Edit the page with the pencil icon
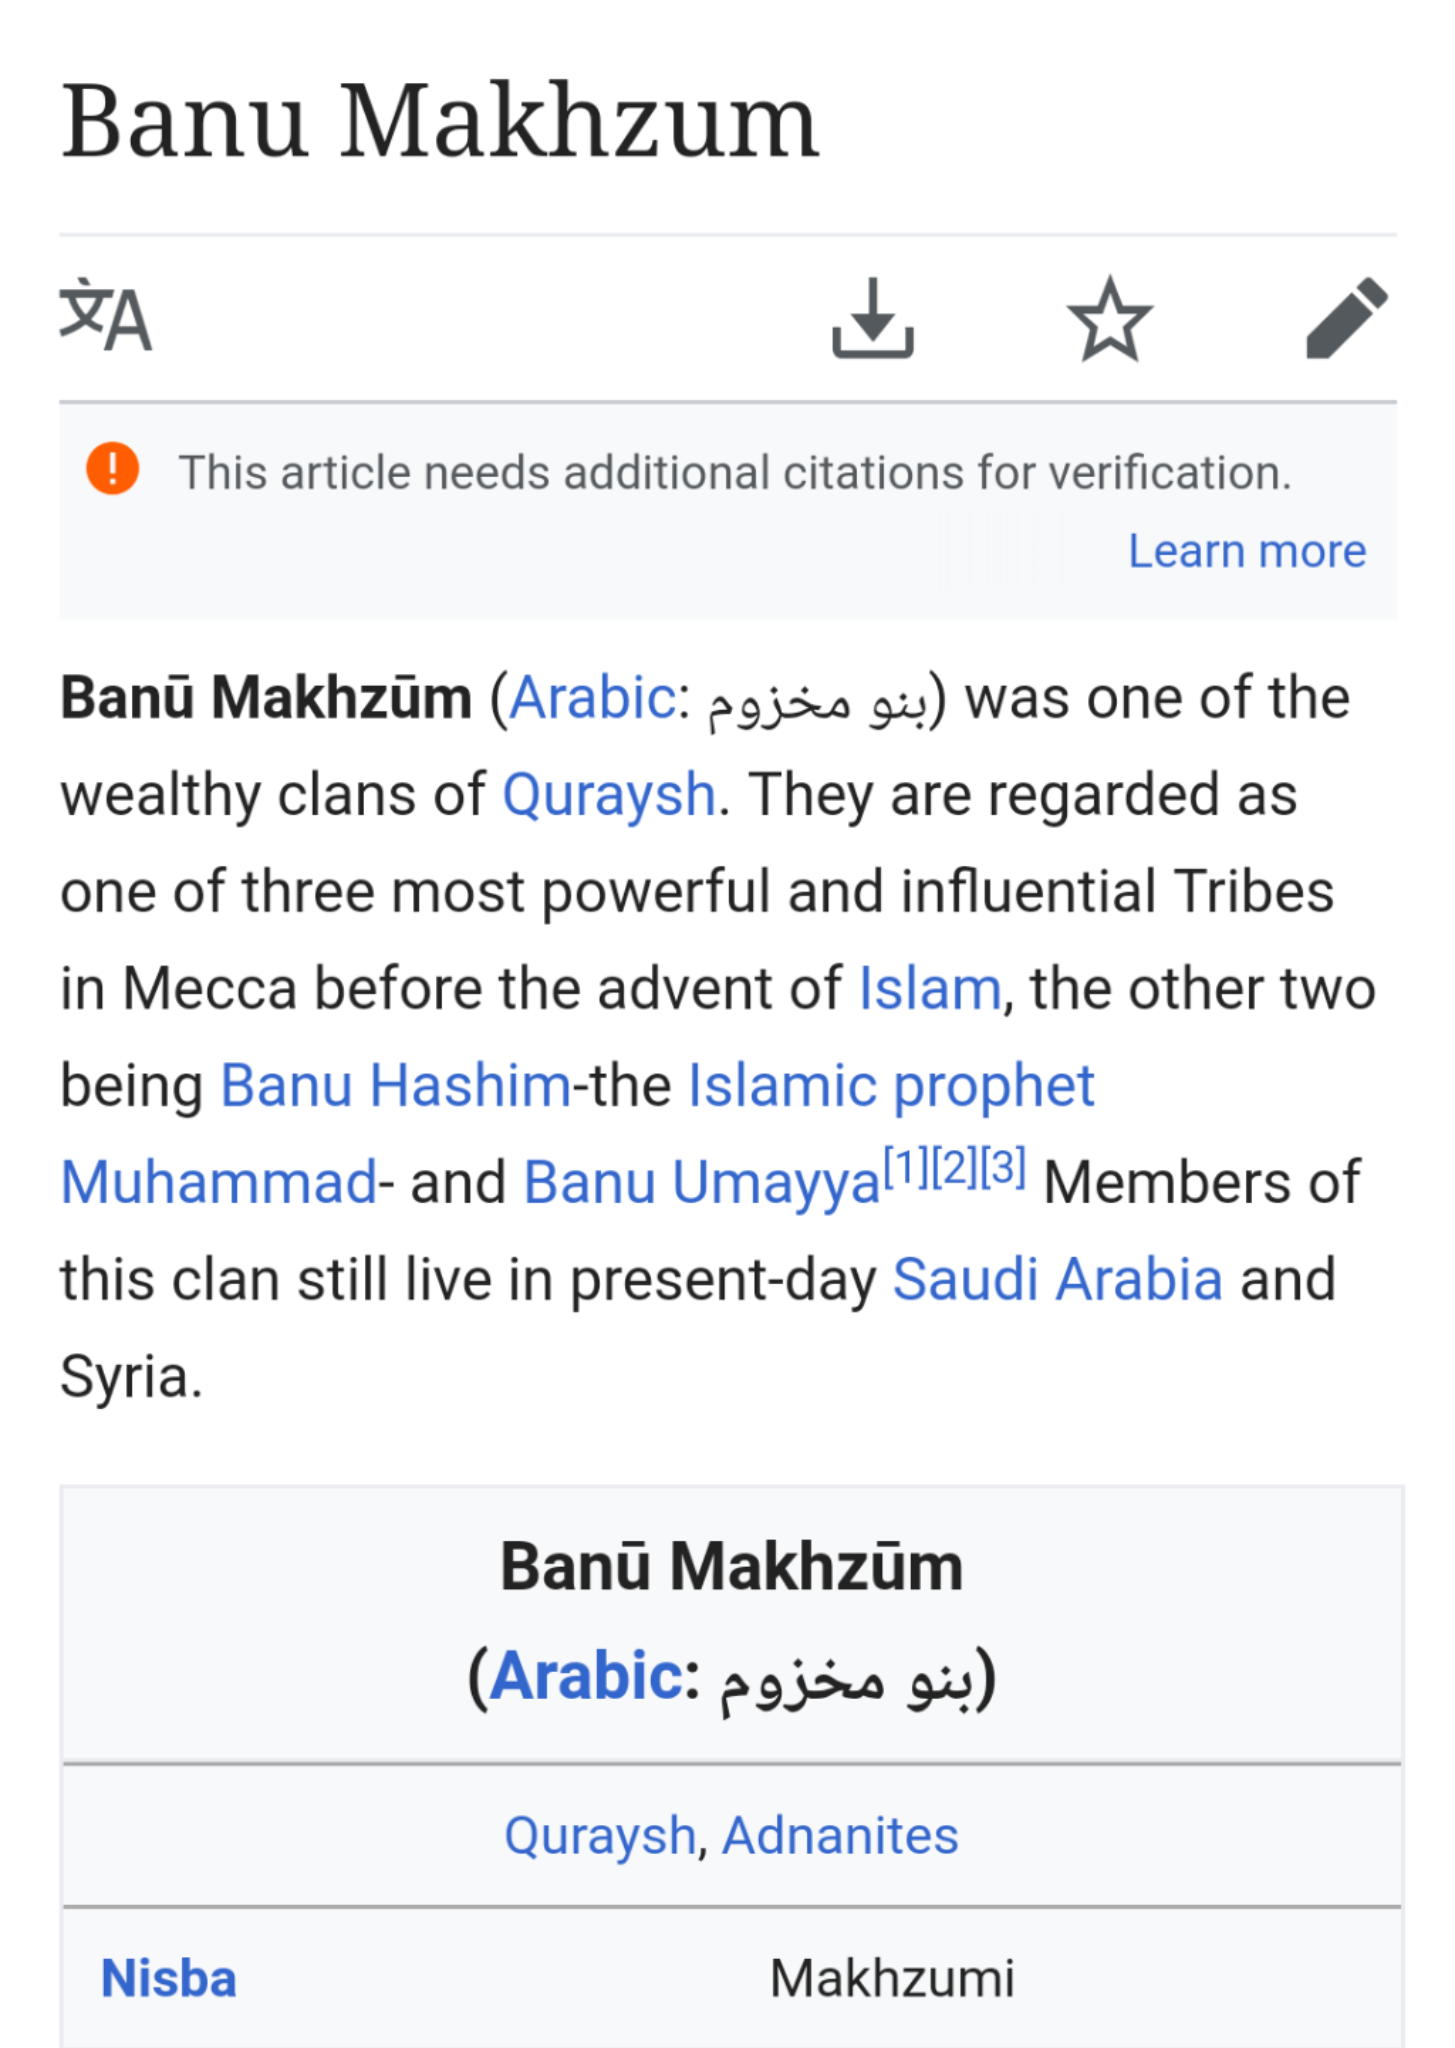 point(1347,318)
